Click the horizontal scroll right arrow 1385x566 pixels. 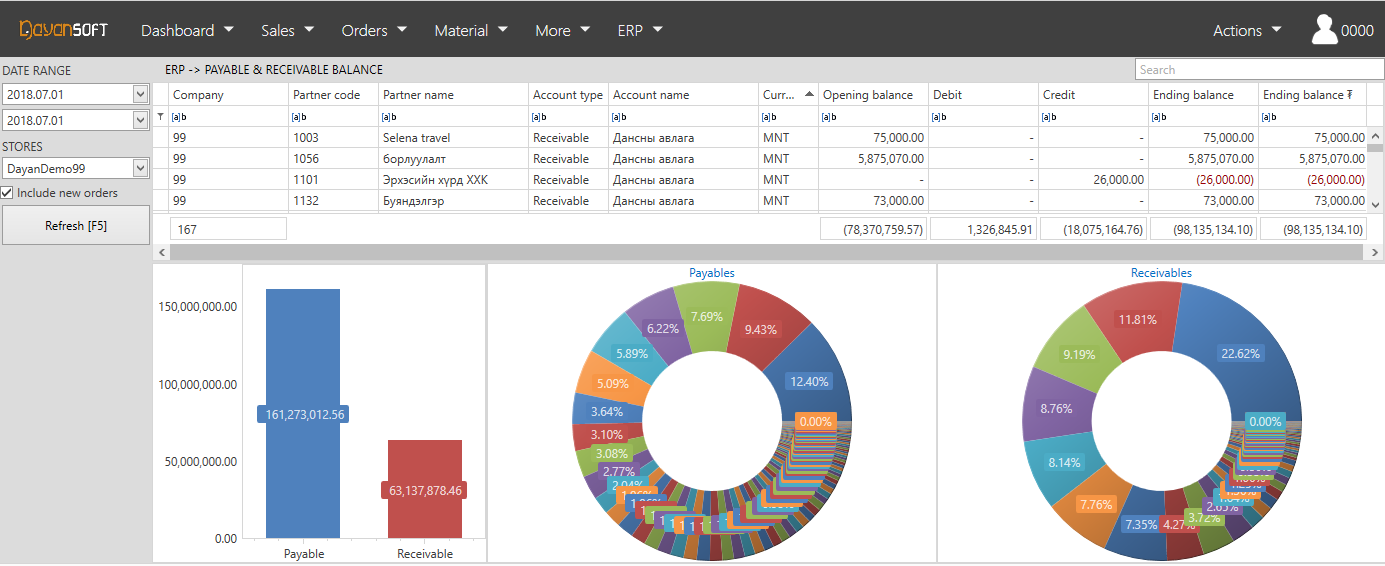click(x=1375, y=253)
